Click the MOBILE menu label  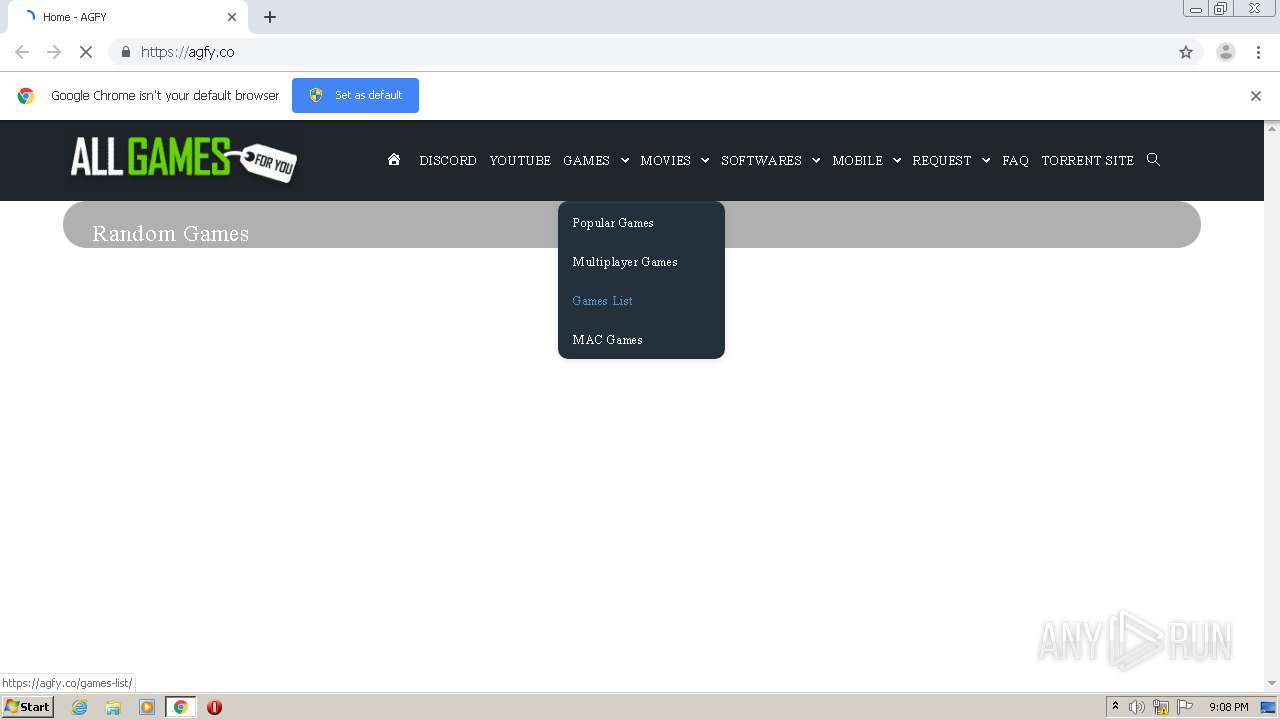[x=857, y=160]
